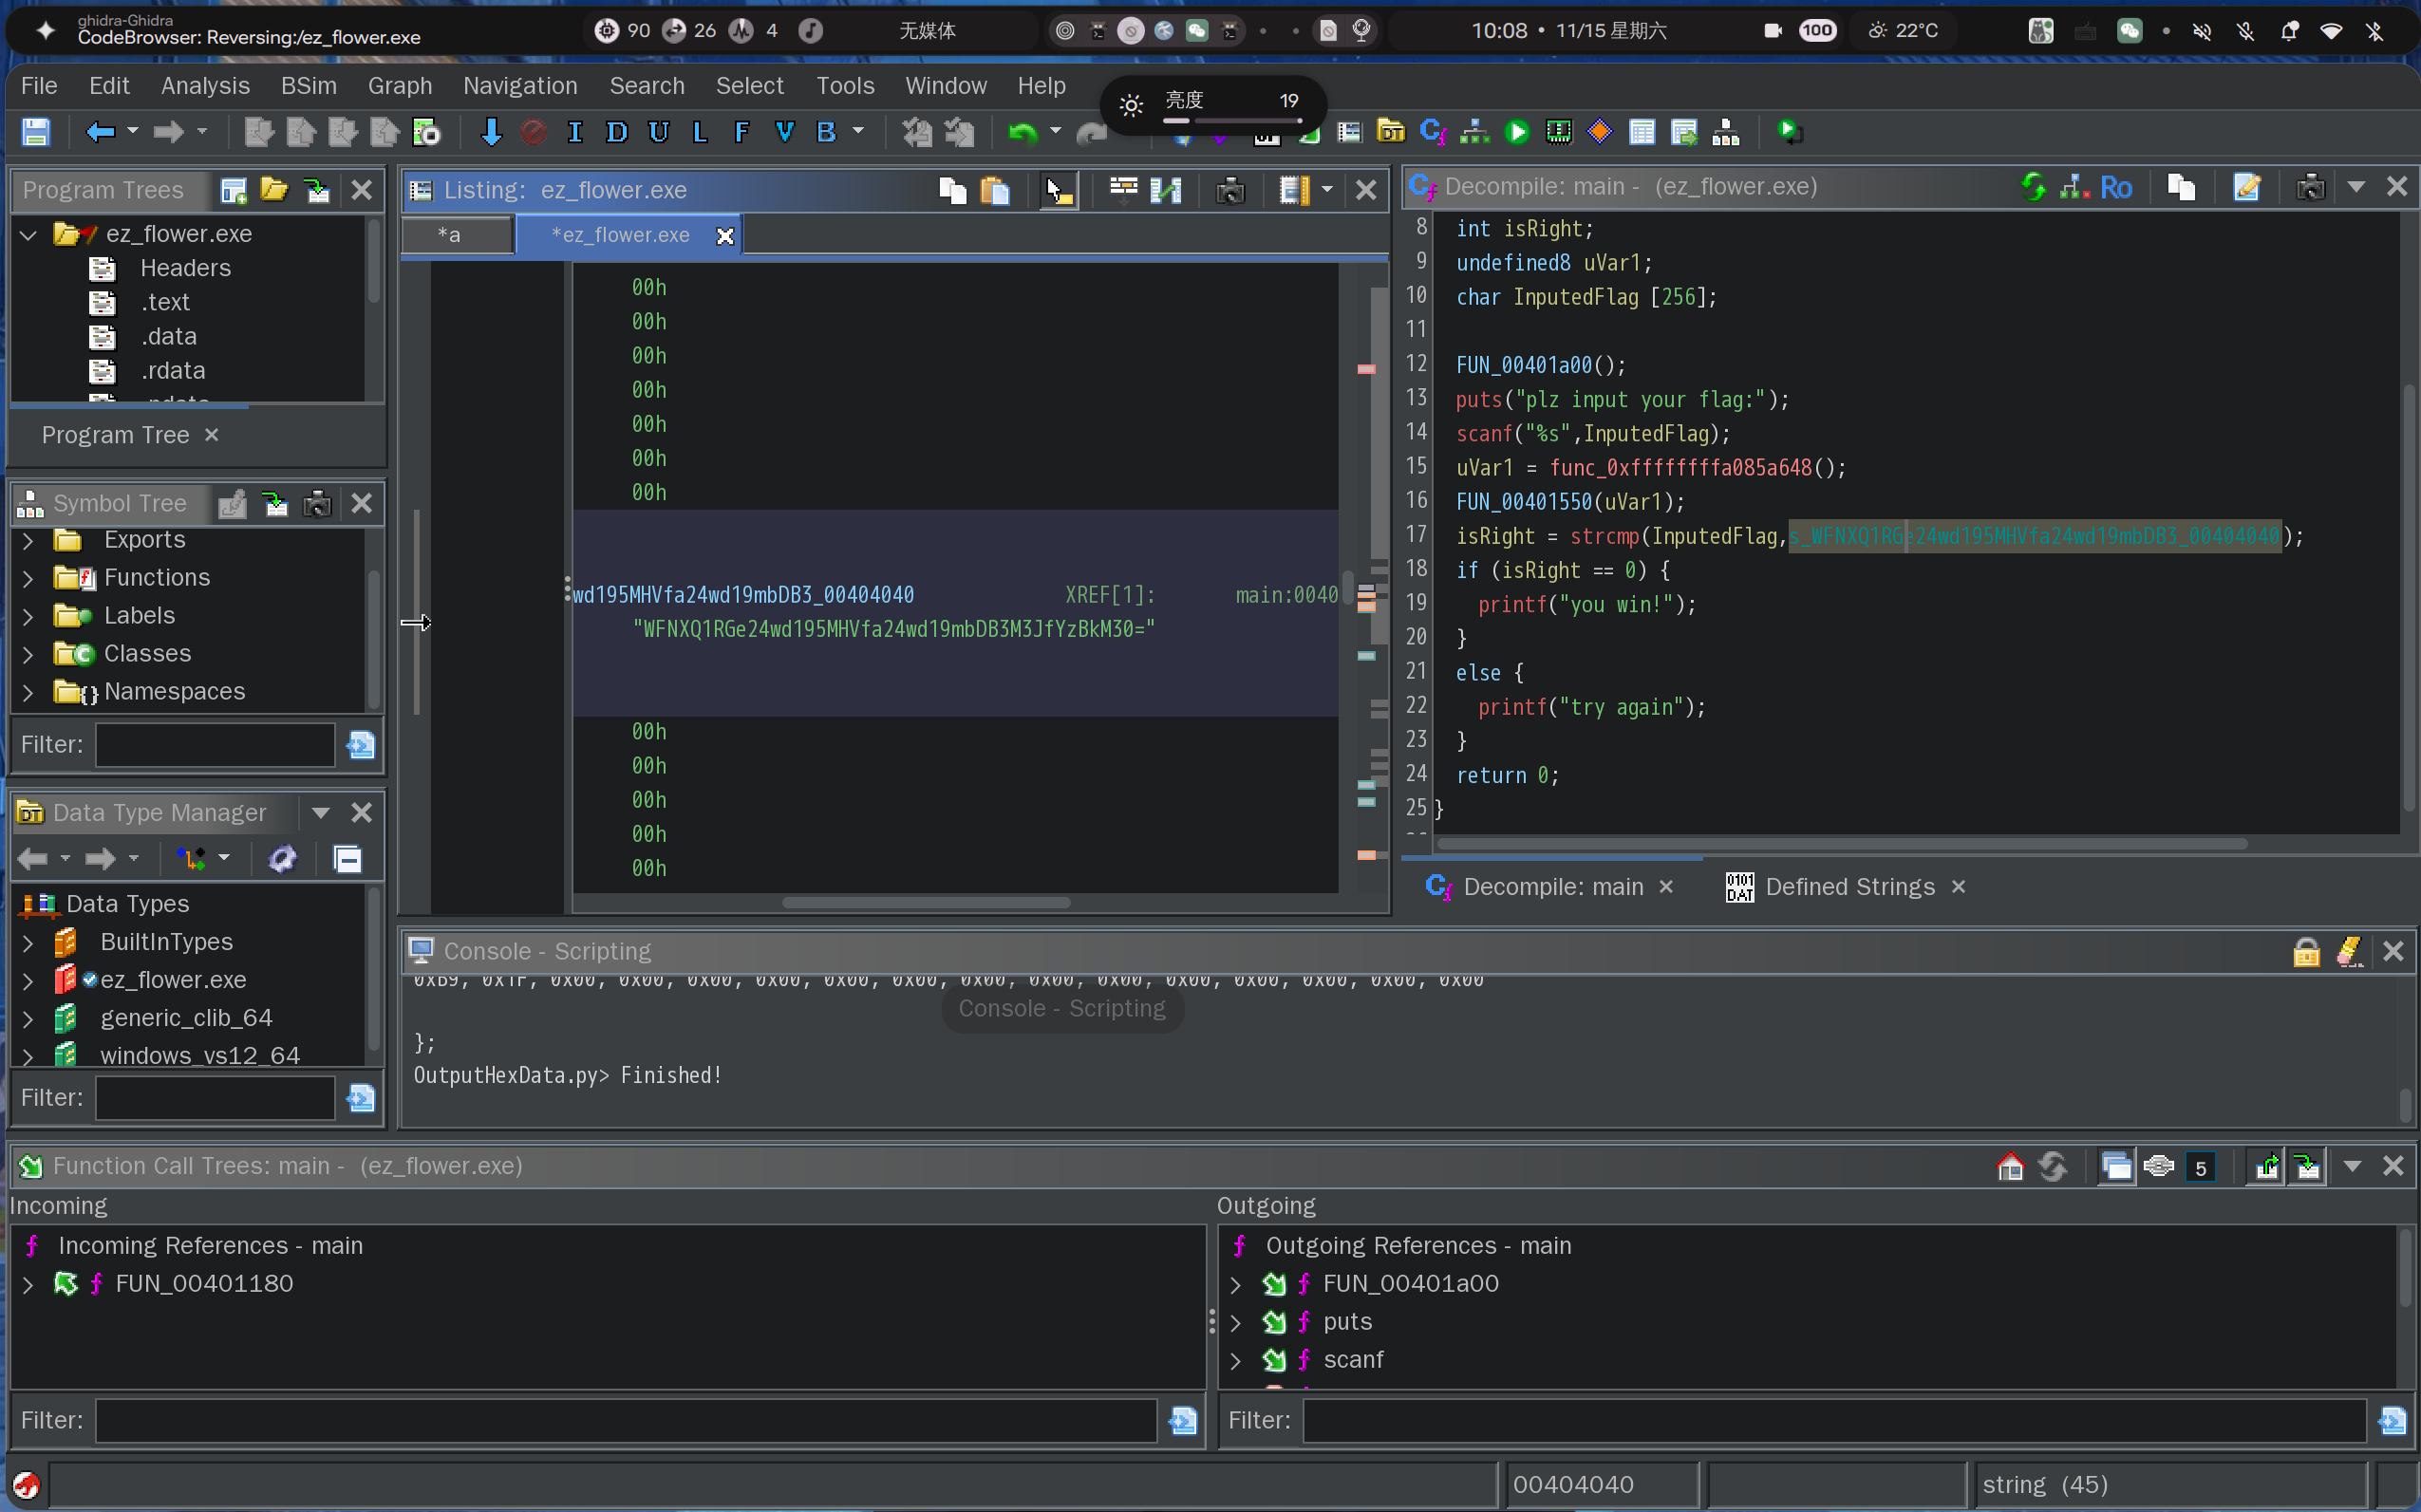The width and height of the screenshot is (2421, 1512).
Task: Click the Symbol Tree filter field
Action: click(x=215, y=745)
